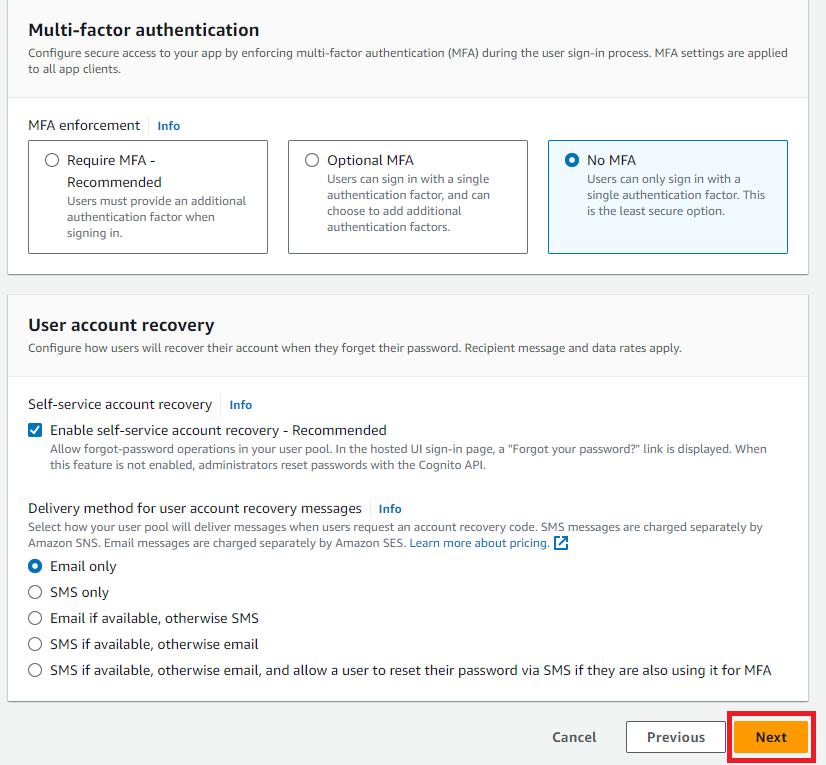Choose SMS only delivery method

[x=36, y=592]
